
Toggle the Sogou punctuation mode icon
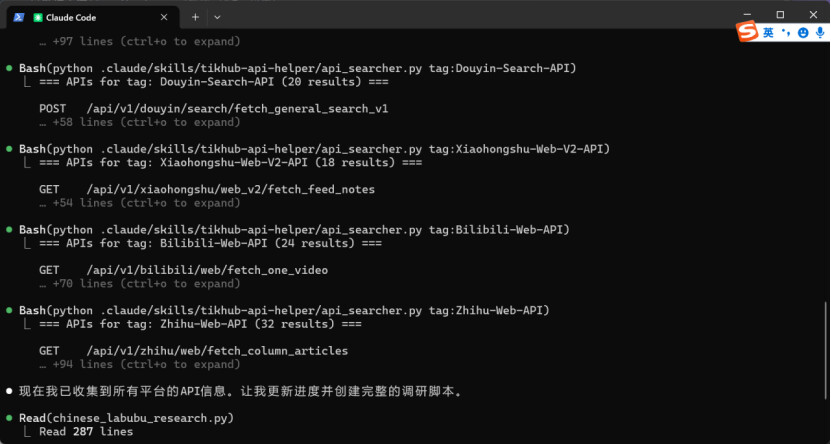coord(786,33)
